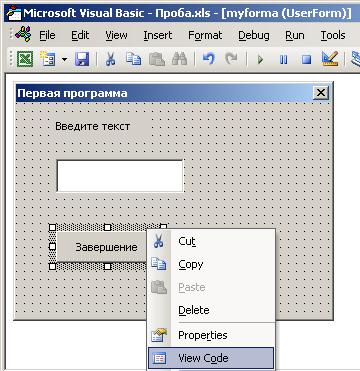Open the Run menu
The width and height of the screenshot is (360, 371).
tap(295, 35)
